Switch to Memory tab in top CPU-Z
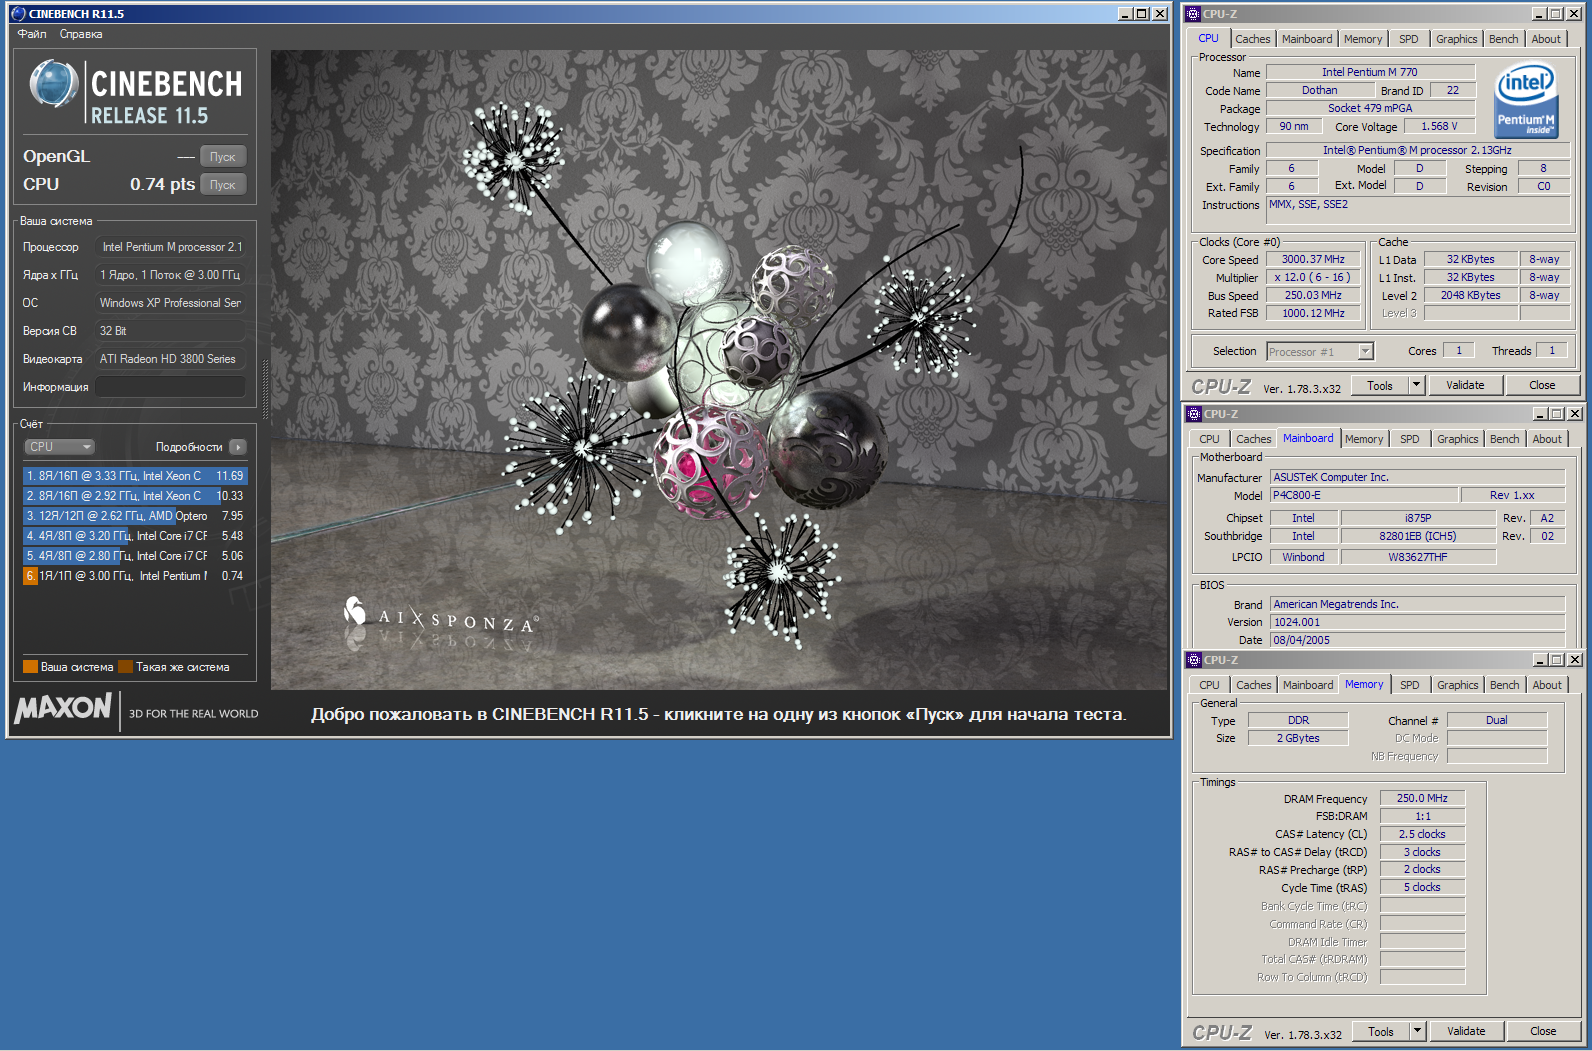This screenshot has width=1592, height=1051. [x=1363, y=39]
